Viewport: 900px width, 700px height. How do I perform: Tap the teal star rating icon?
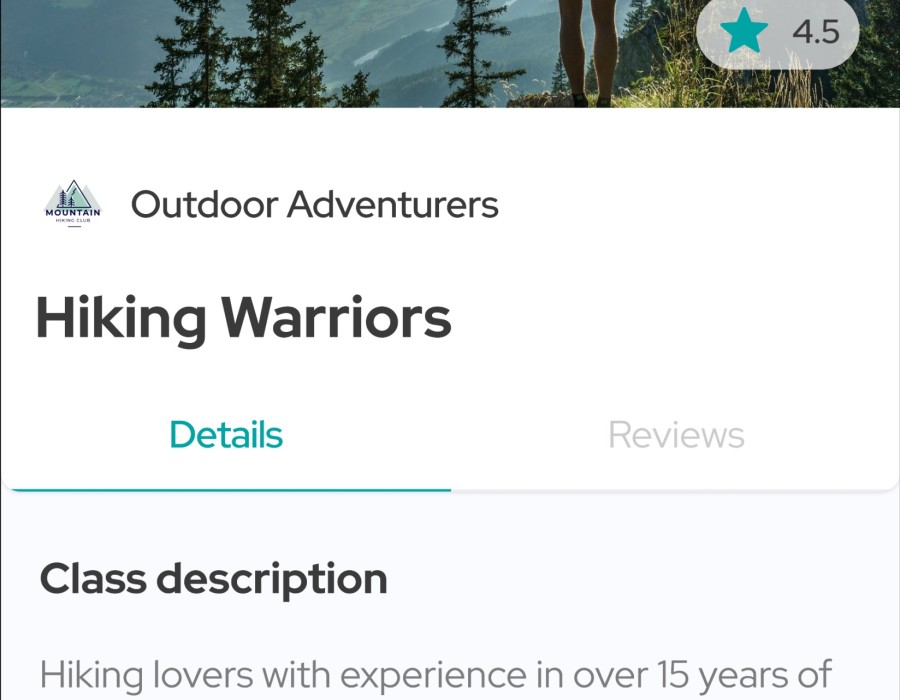[x=743, y=30]
